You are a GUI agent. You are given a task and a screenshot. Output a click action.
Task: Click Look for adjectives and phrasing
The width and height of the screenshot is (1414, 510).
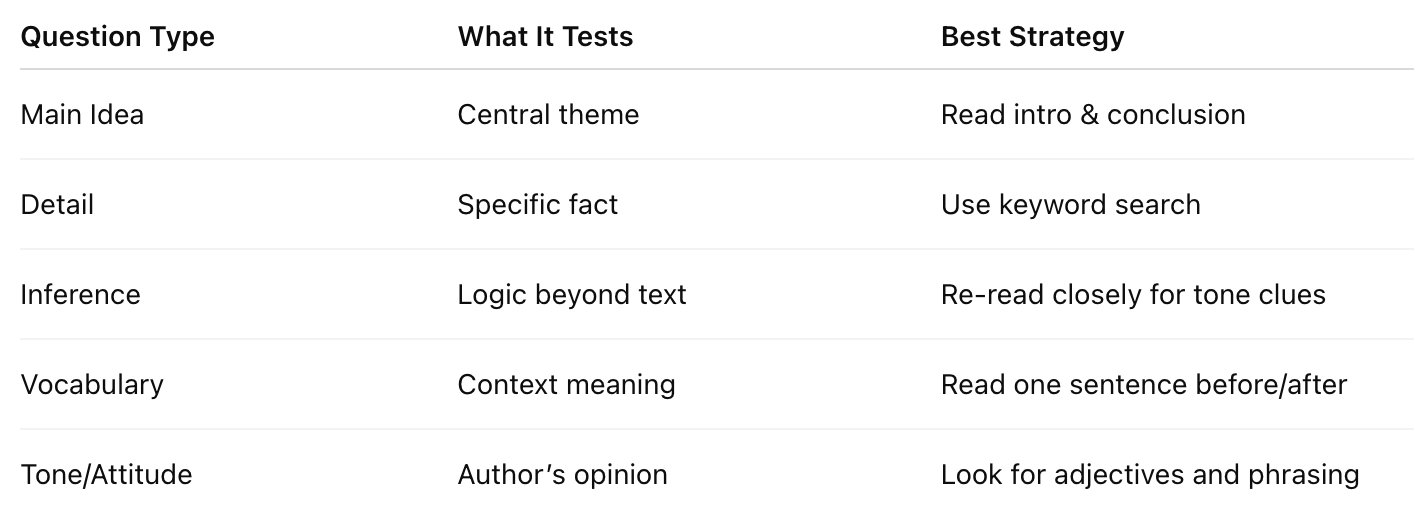[x=1149, y=474]
